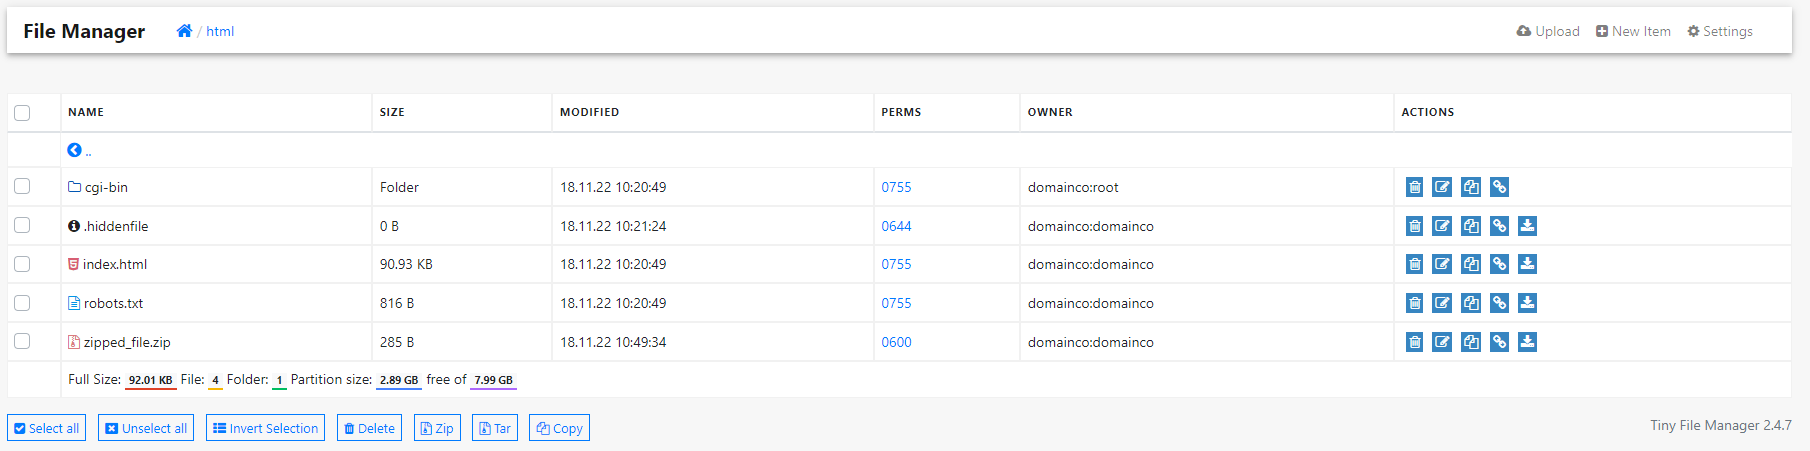
Task: Click the Select all button
Action: [x=46, y=428]
